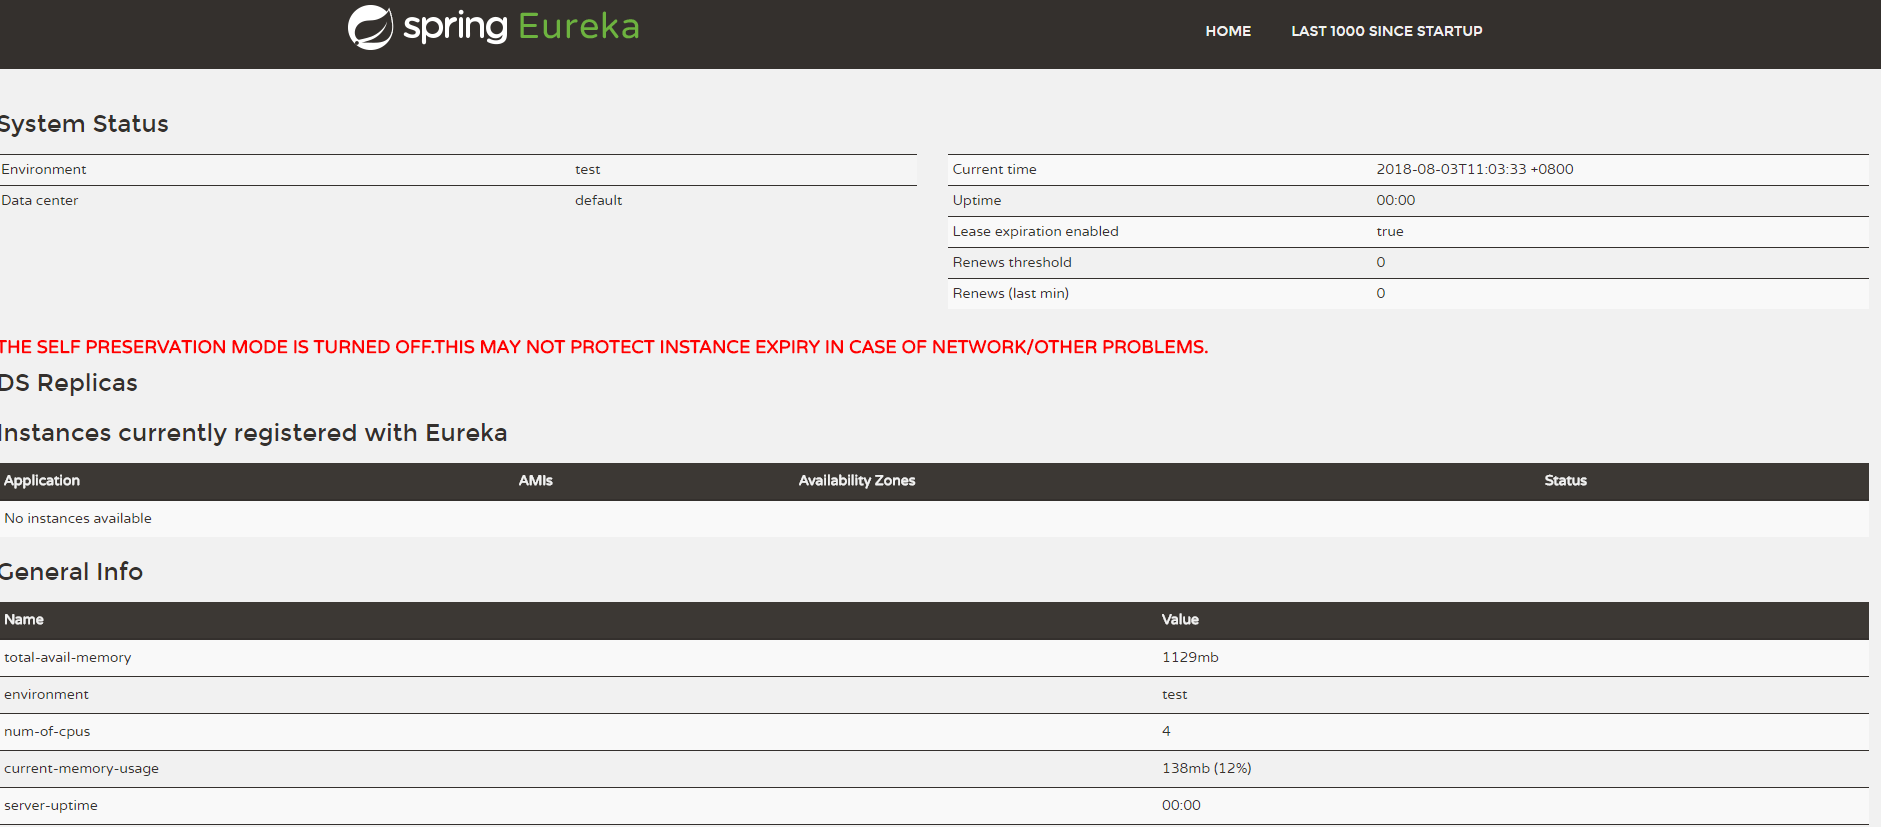Click the 'spring Eureka' brand text
1881x827 pixels.
[x=521, y=26]
